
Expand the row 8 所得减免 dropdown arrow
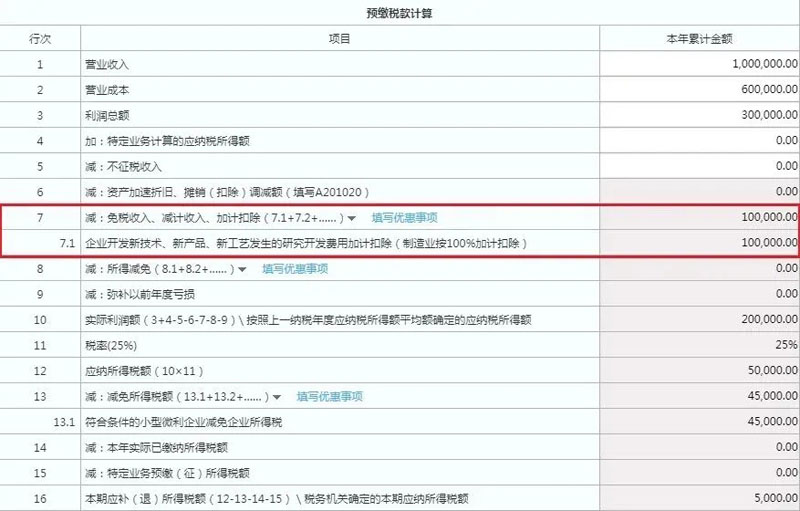241,269
